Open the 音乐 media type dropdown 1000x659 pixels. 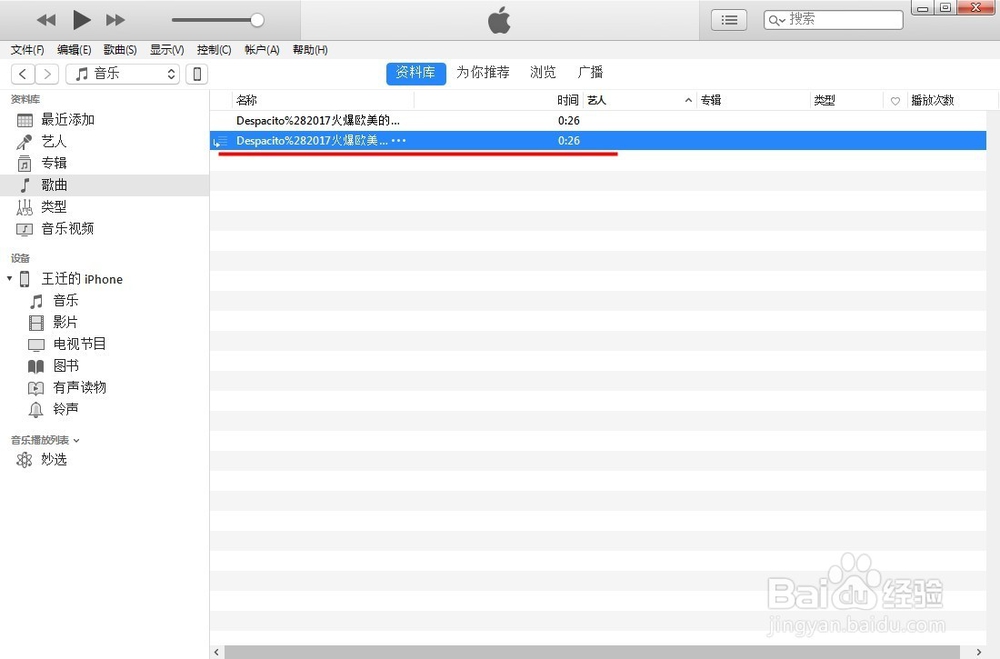pyautogui.click(x=122, y=74)
